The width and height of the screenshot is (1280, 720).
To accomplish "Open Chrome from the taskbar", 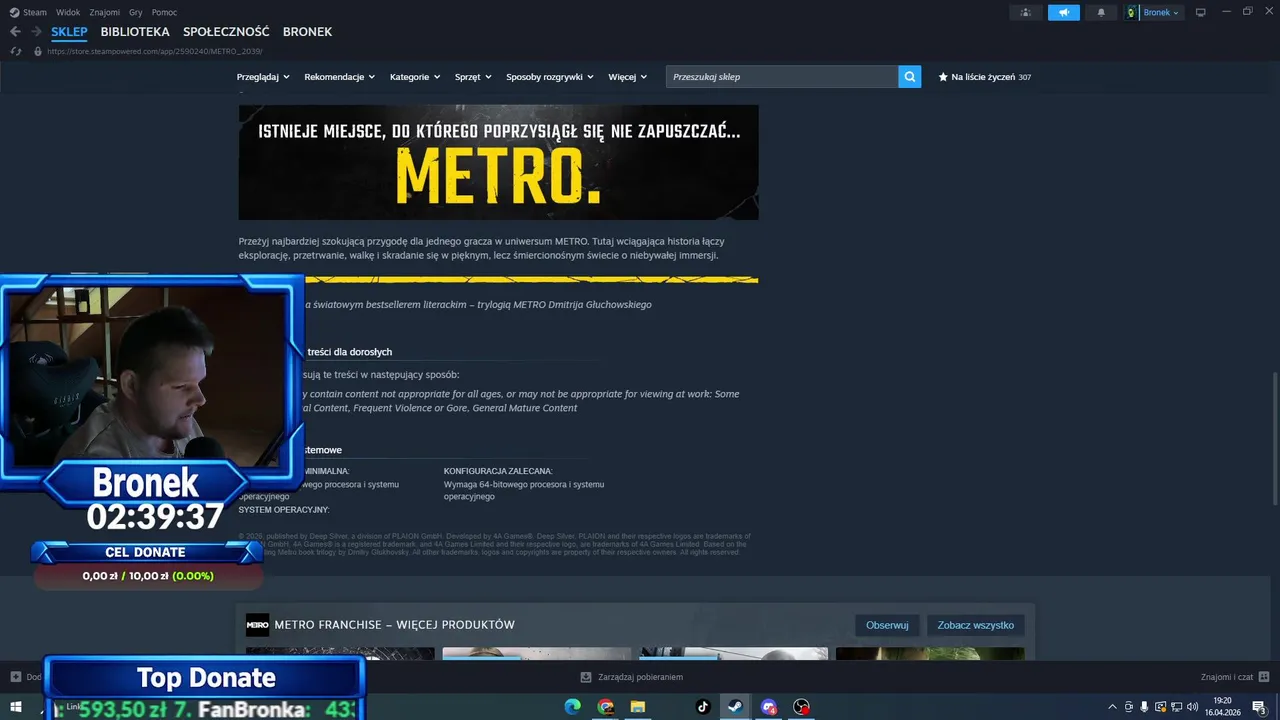I will 606,707.
